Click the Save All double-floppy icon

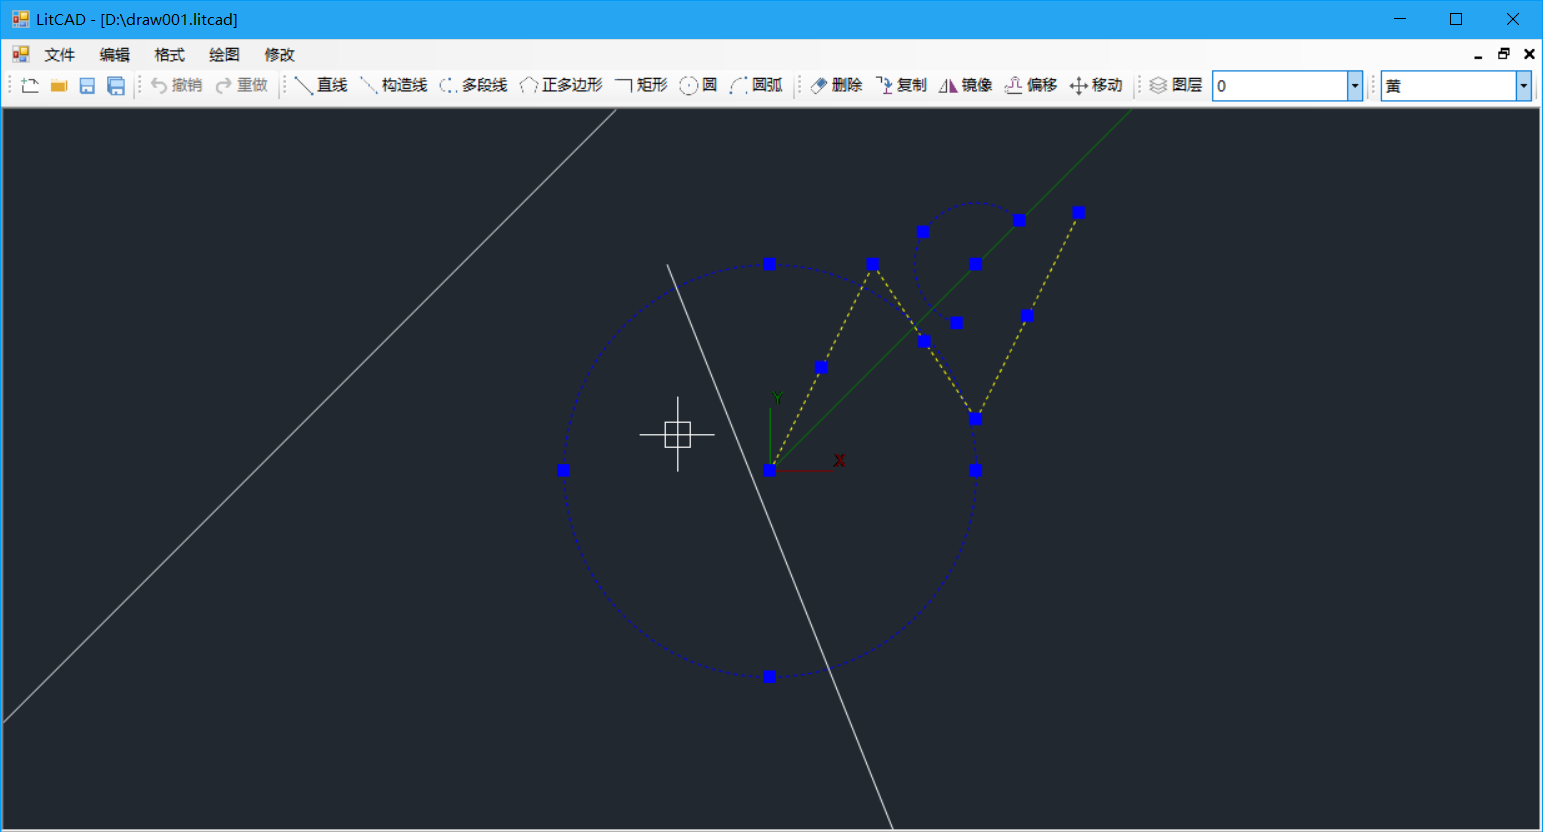coord(116,86)
